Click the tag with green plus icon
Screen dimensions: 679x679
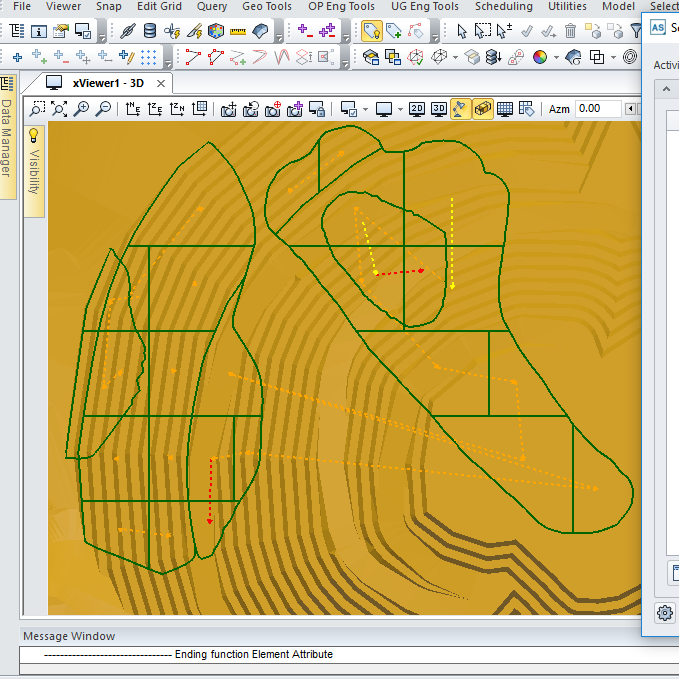(x=393, y=31)
